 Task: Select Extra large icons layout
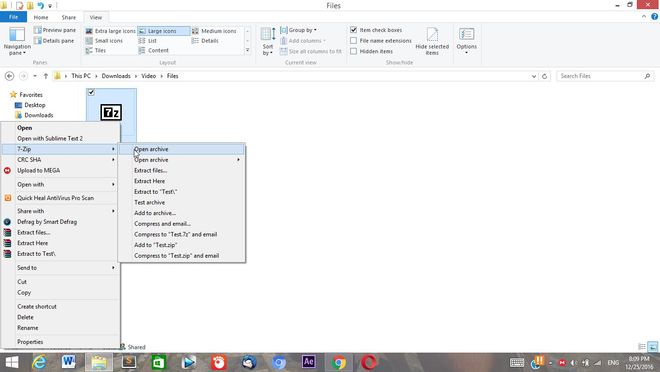(110, 31)
